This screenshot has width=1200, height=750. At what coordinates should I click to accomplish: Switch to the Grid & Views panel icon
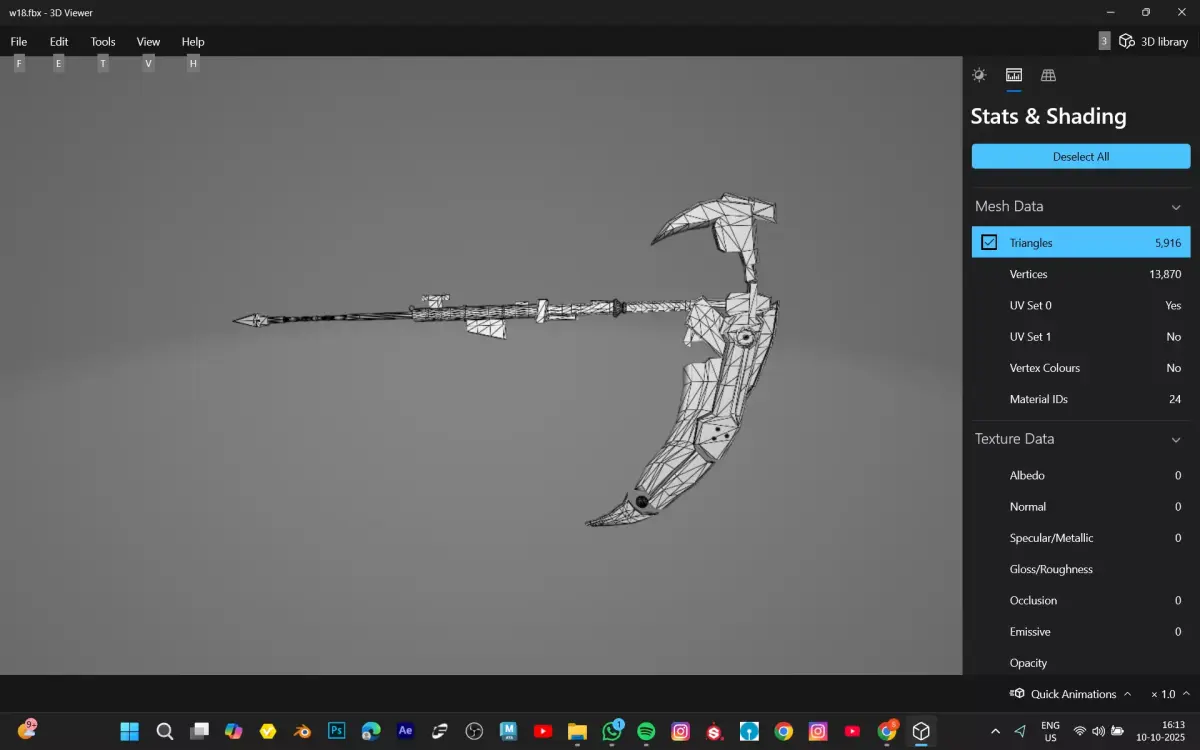point(1048,75)
